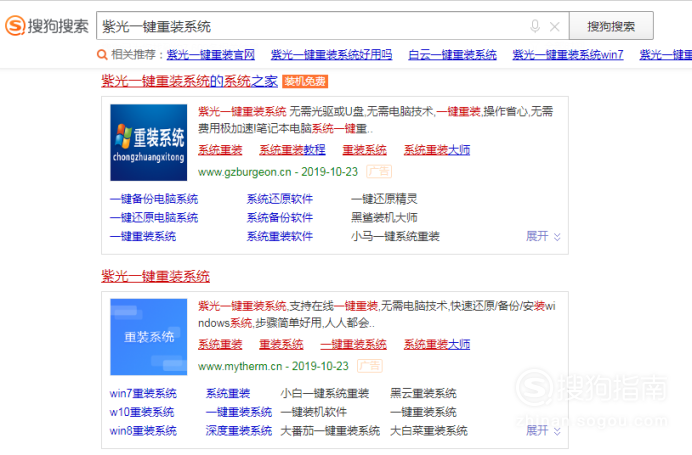Open 重装系统 sublink in first result

click(x=365, y=150)
